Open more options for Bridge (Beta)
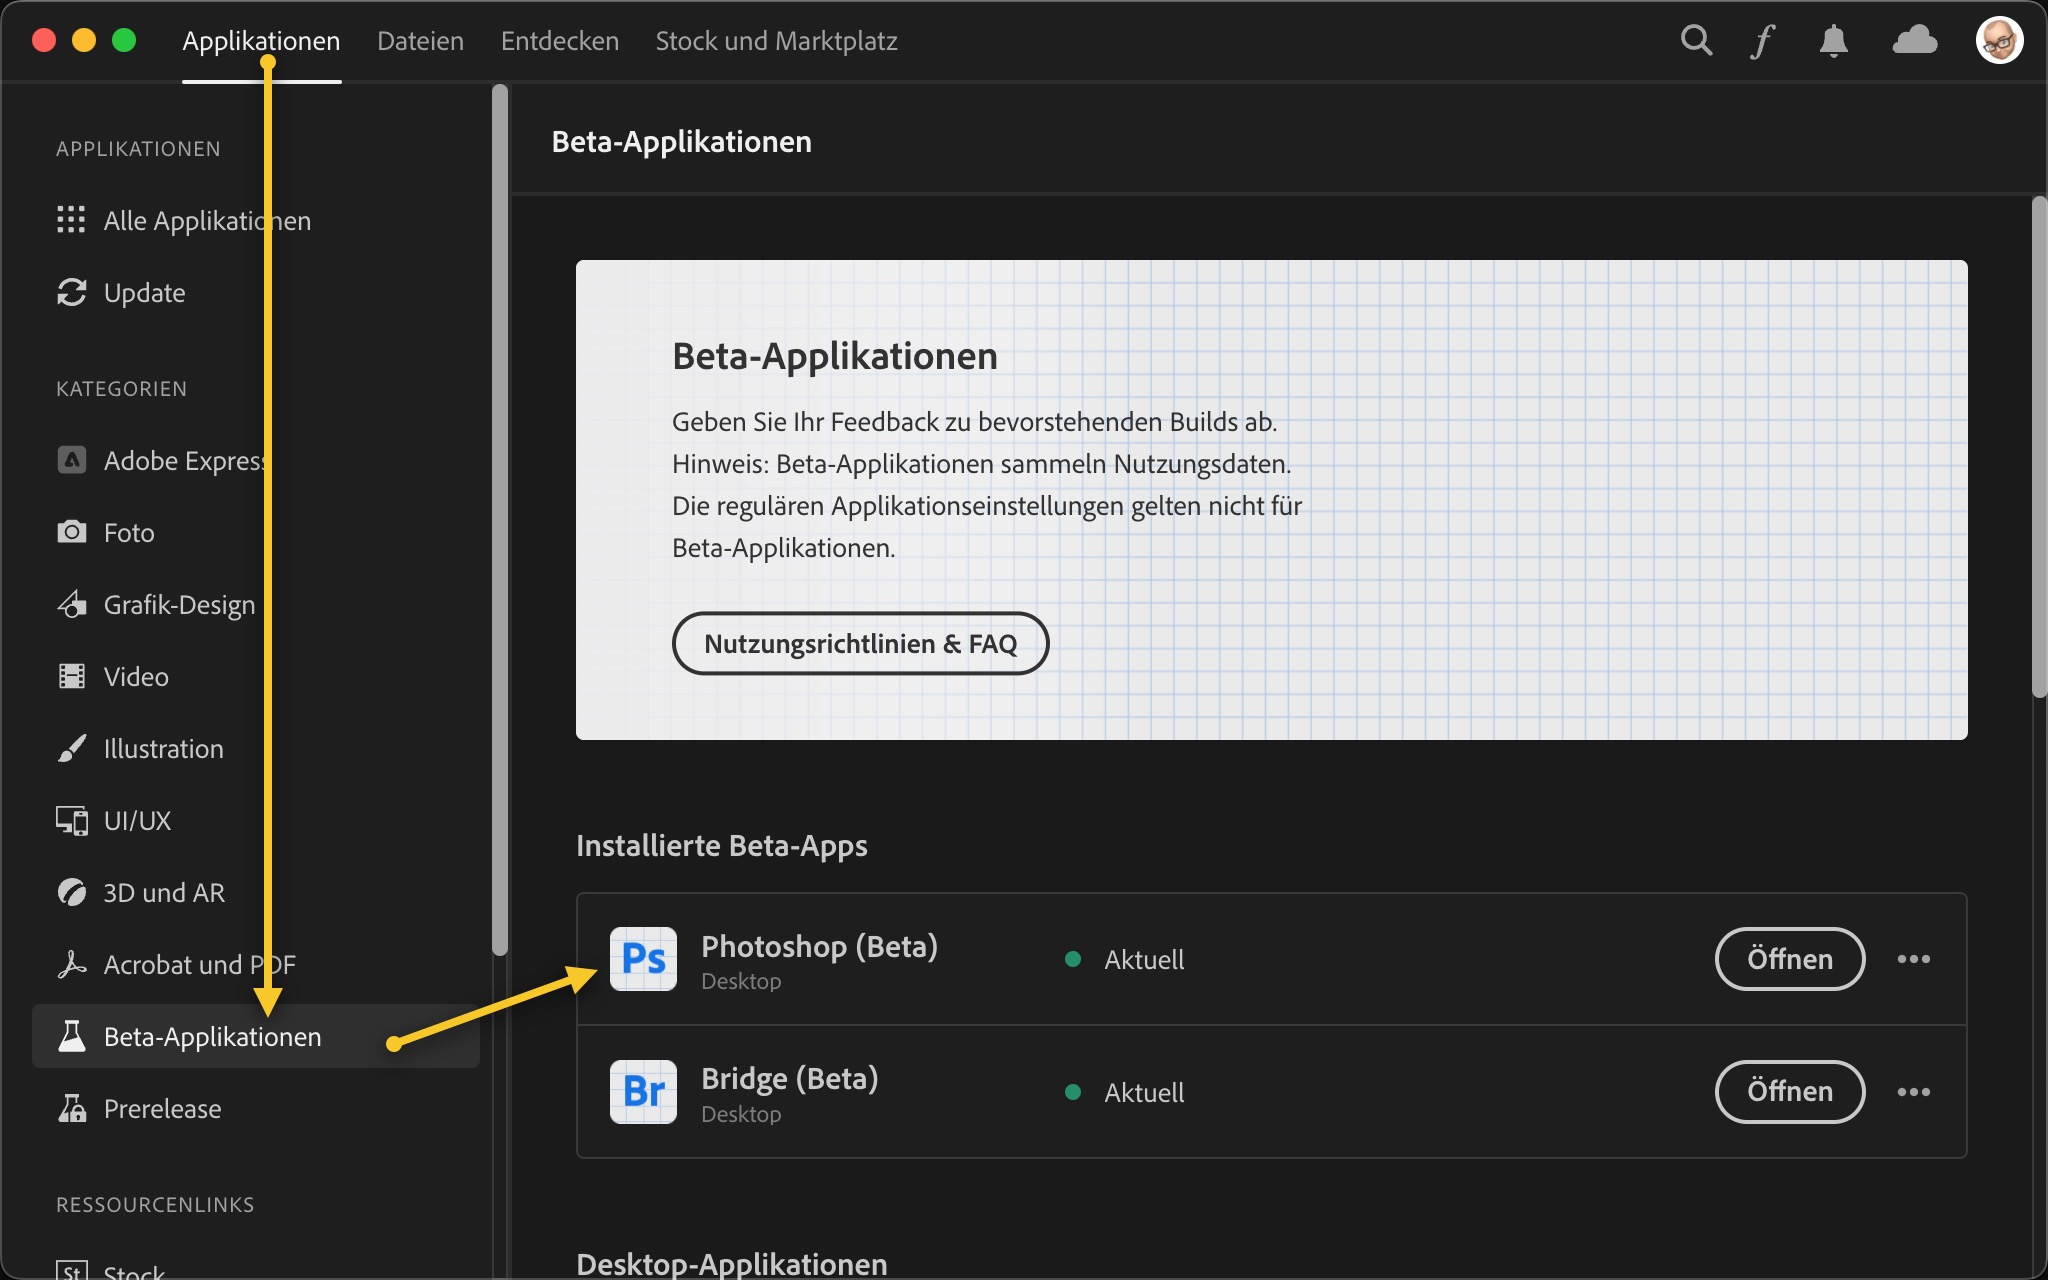Viewport: 2048px width, 1280px height. 1913,1092
